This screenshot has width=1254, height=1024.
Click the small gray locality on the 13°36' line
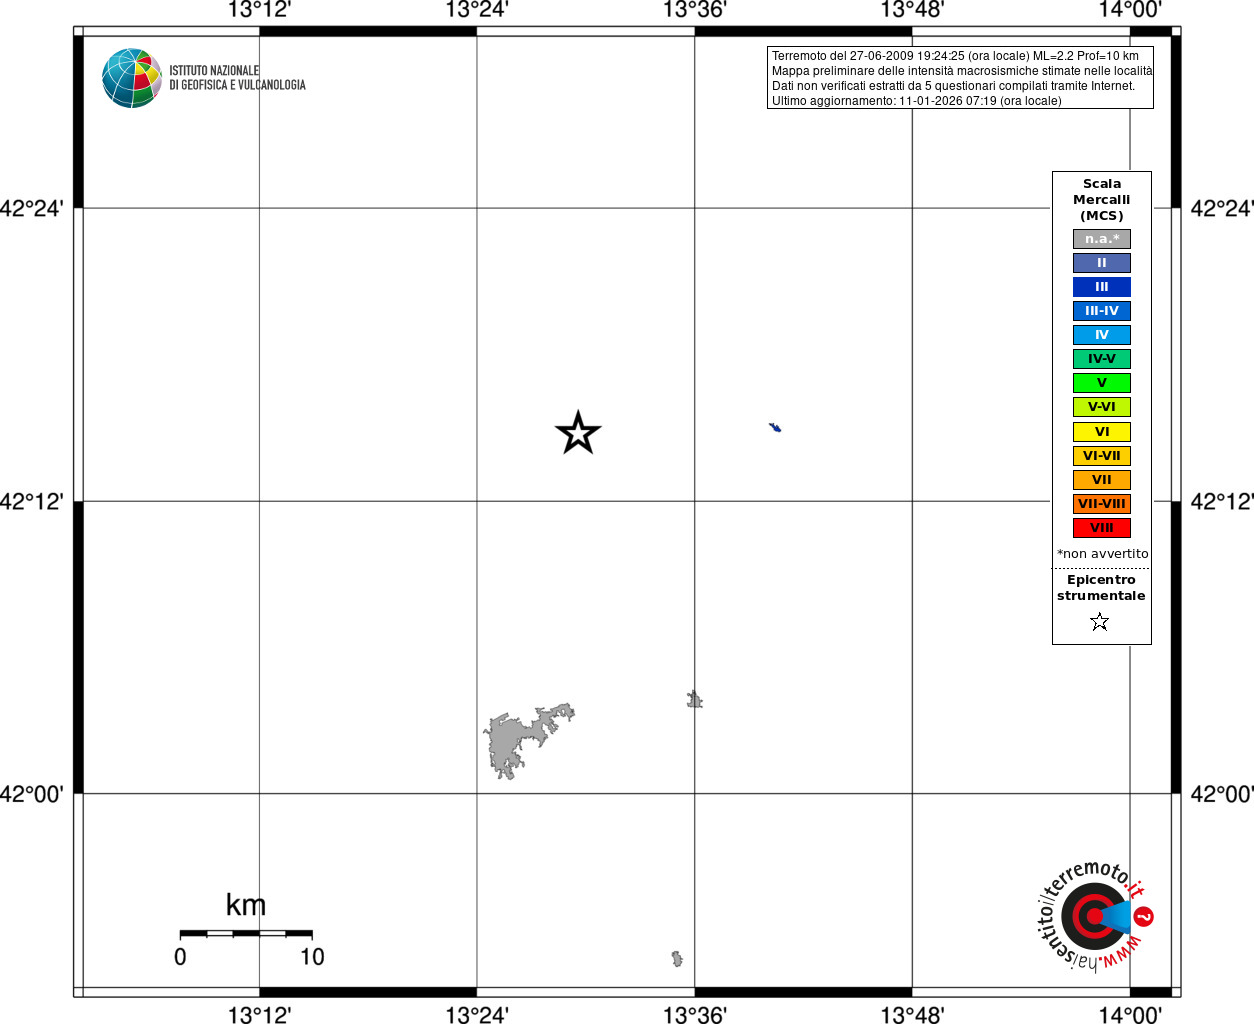(x=695, y=700)
